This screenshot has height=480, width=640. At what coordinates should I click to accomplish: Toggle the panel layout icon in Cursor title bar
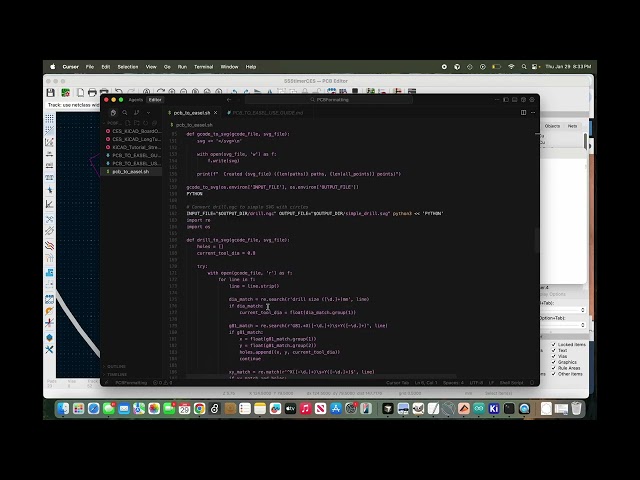(x=515, y=100)
